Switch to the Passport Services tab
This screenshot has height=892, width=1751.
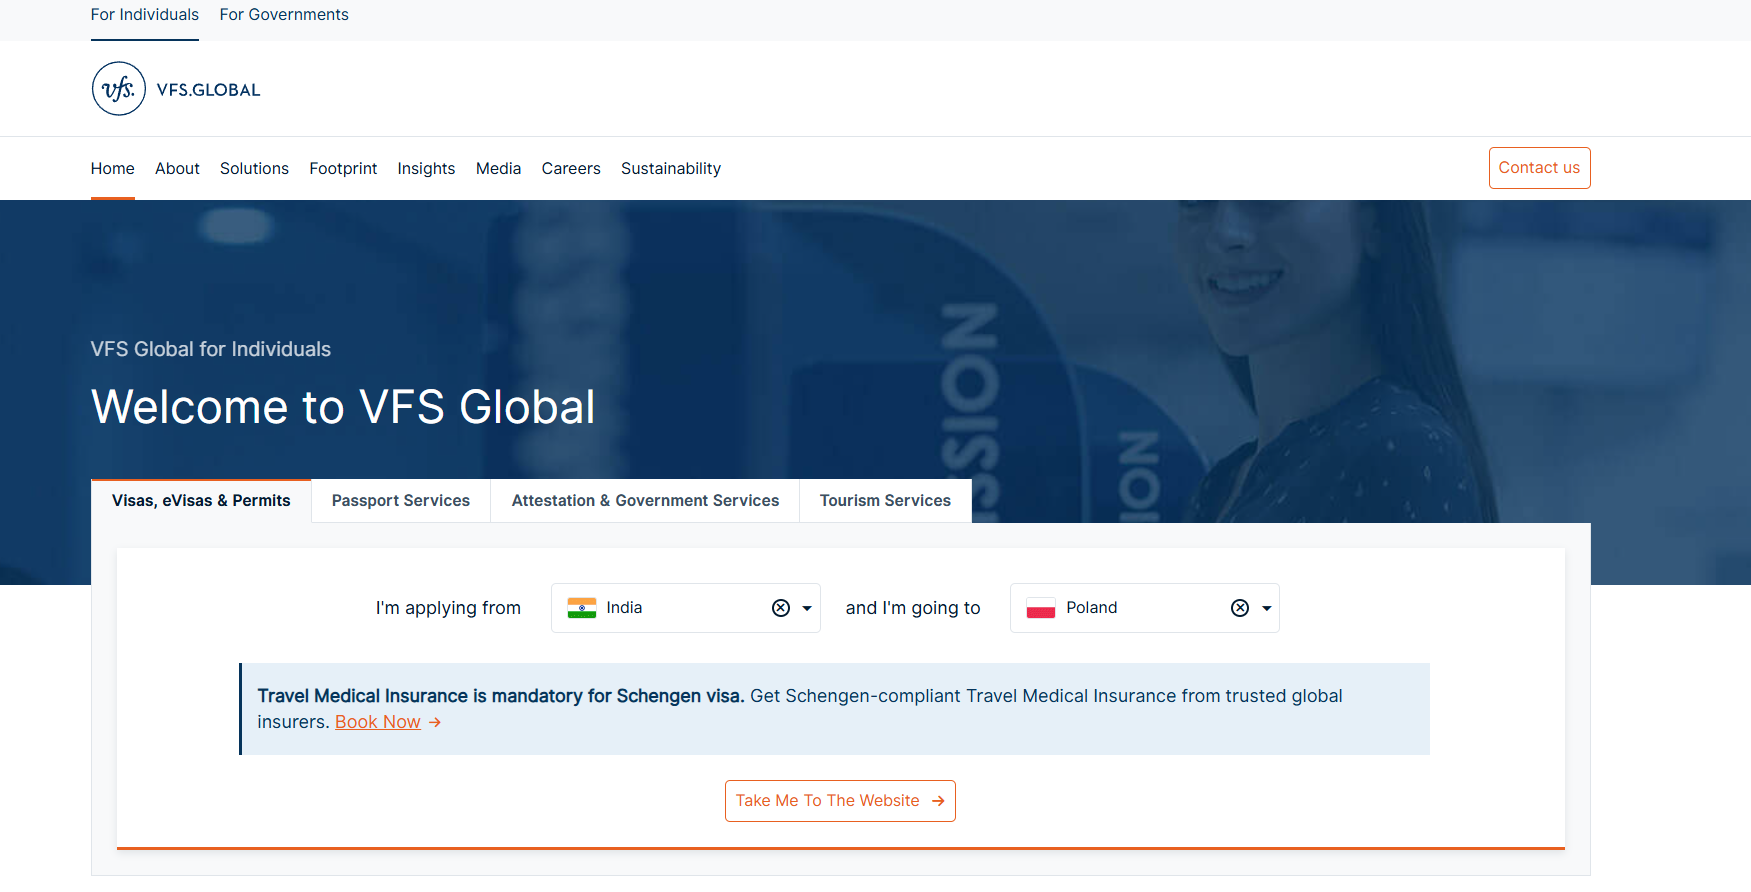click(400, 501)
